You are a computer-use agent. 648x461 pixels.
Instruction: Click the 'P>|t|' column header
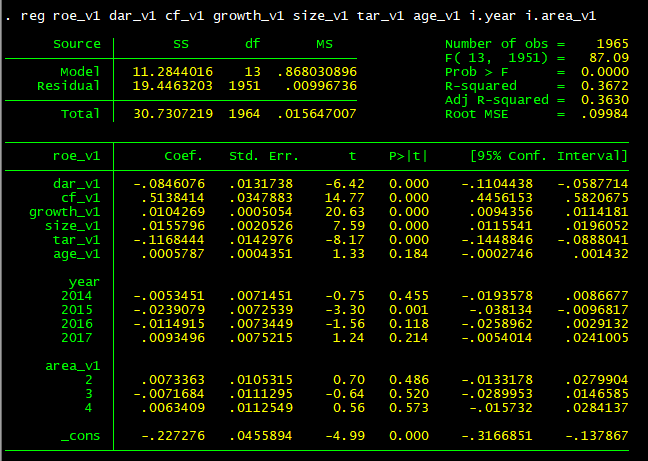click(408, 156)
